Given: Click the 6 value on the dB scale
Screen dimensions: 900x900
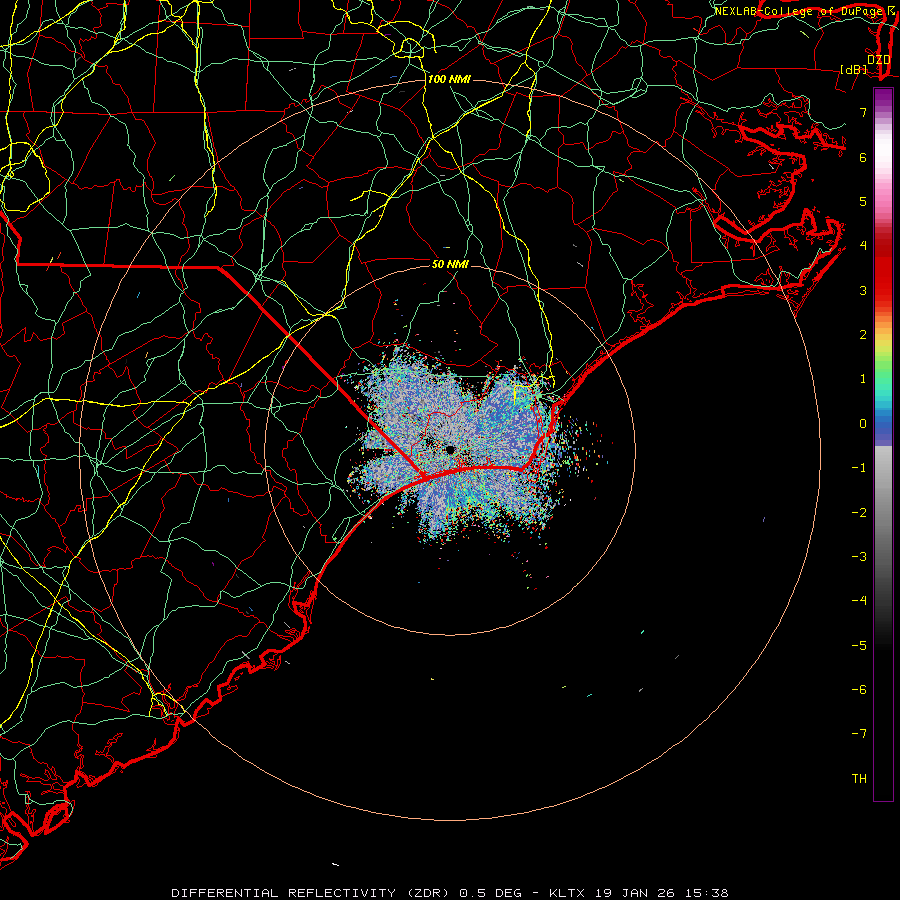Looking at the screenshot, I should [x=863, y=157].
